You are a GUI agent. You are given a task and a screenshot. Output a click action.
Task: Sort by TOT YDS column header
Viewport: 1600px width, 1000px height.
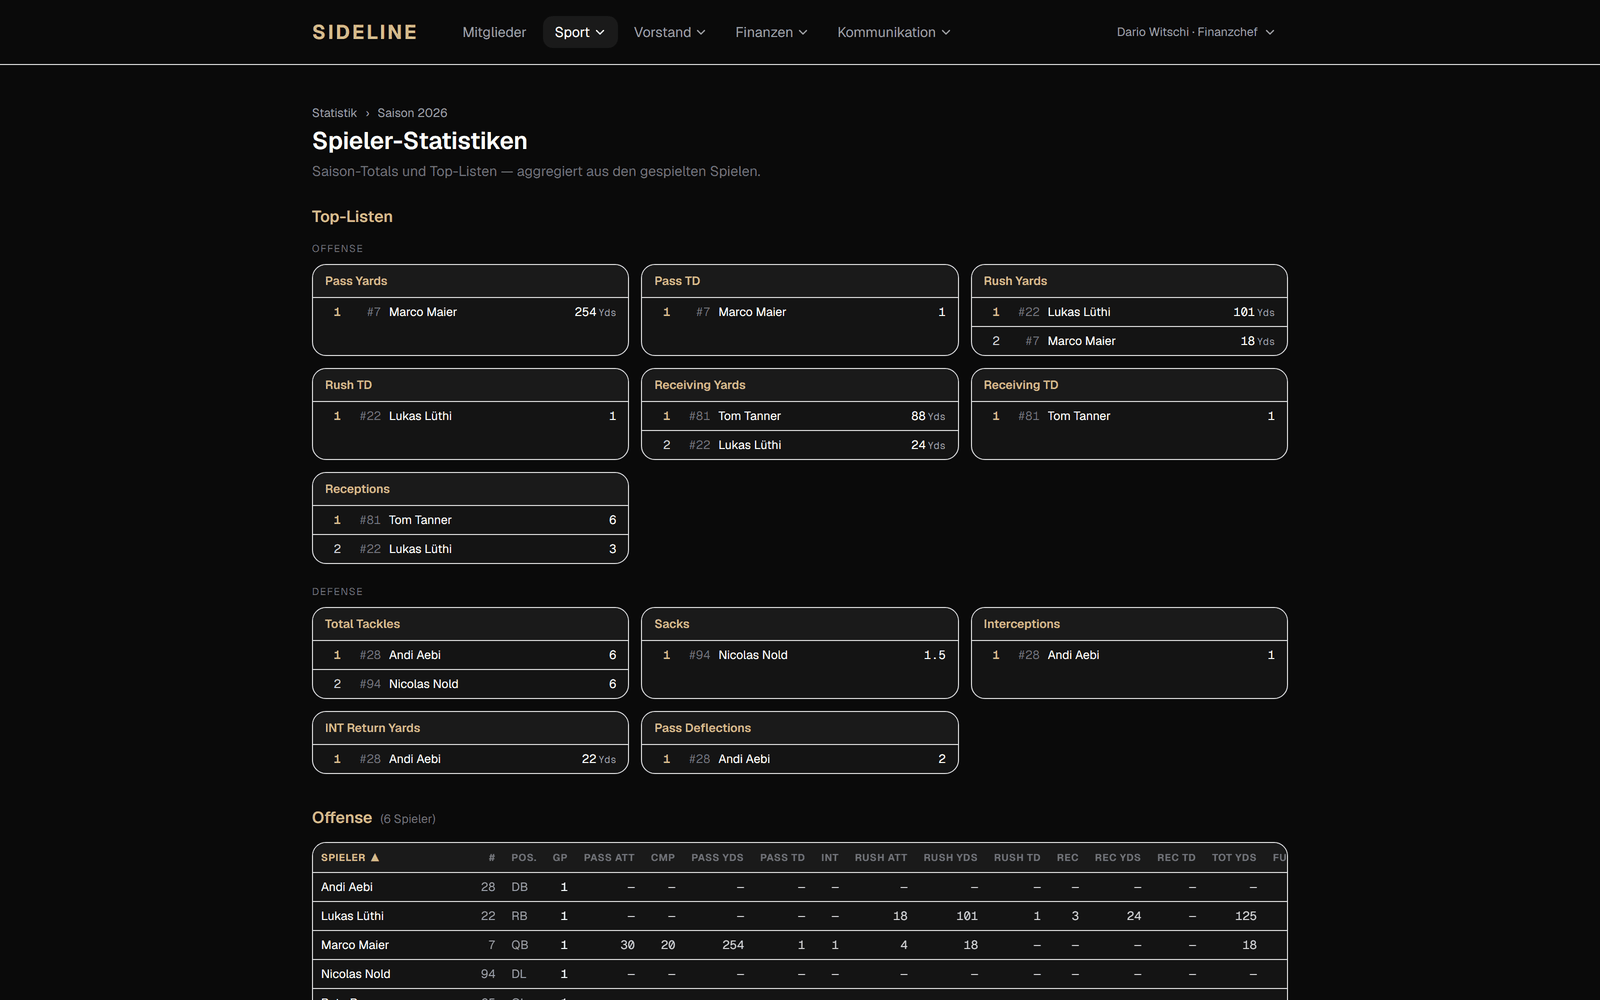pyautogui.click(x=1234, y=858)
